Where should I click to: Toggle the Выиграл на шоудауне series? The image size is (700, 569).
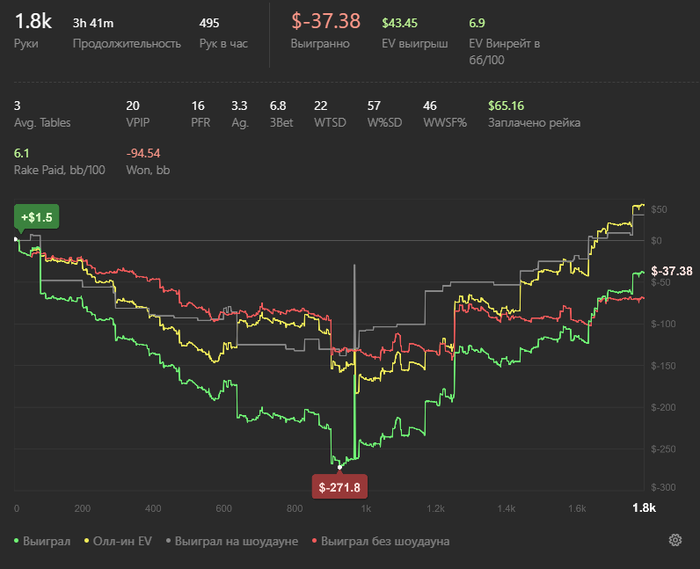pos(236,541)
